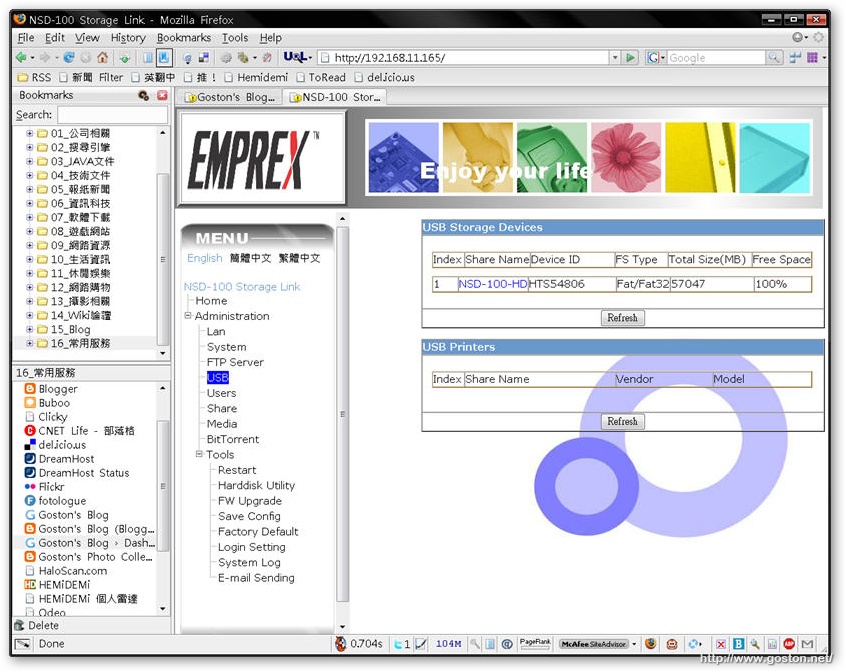Click the Google search input box
The height and width of the screenshot is (671, 845).
(716, 57)
